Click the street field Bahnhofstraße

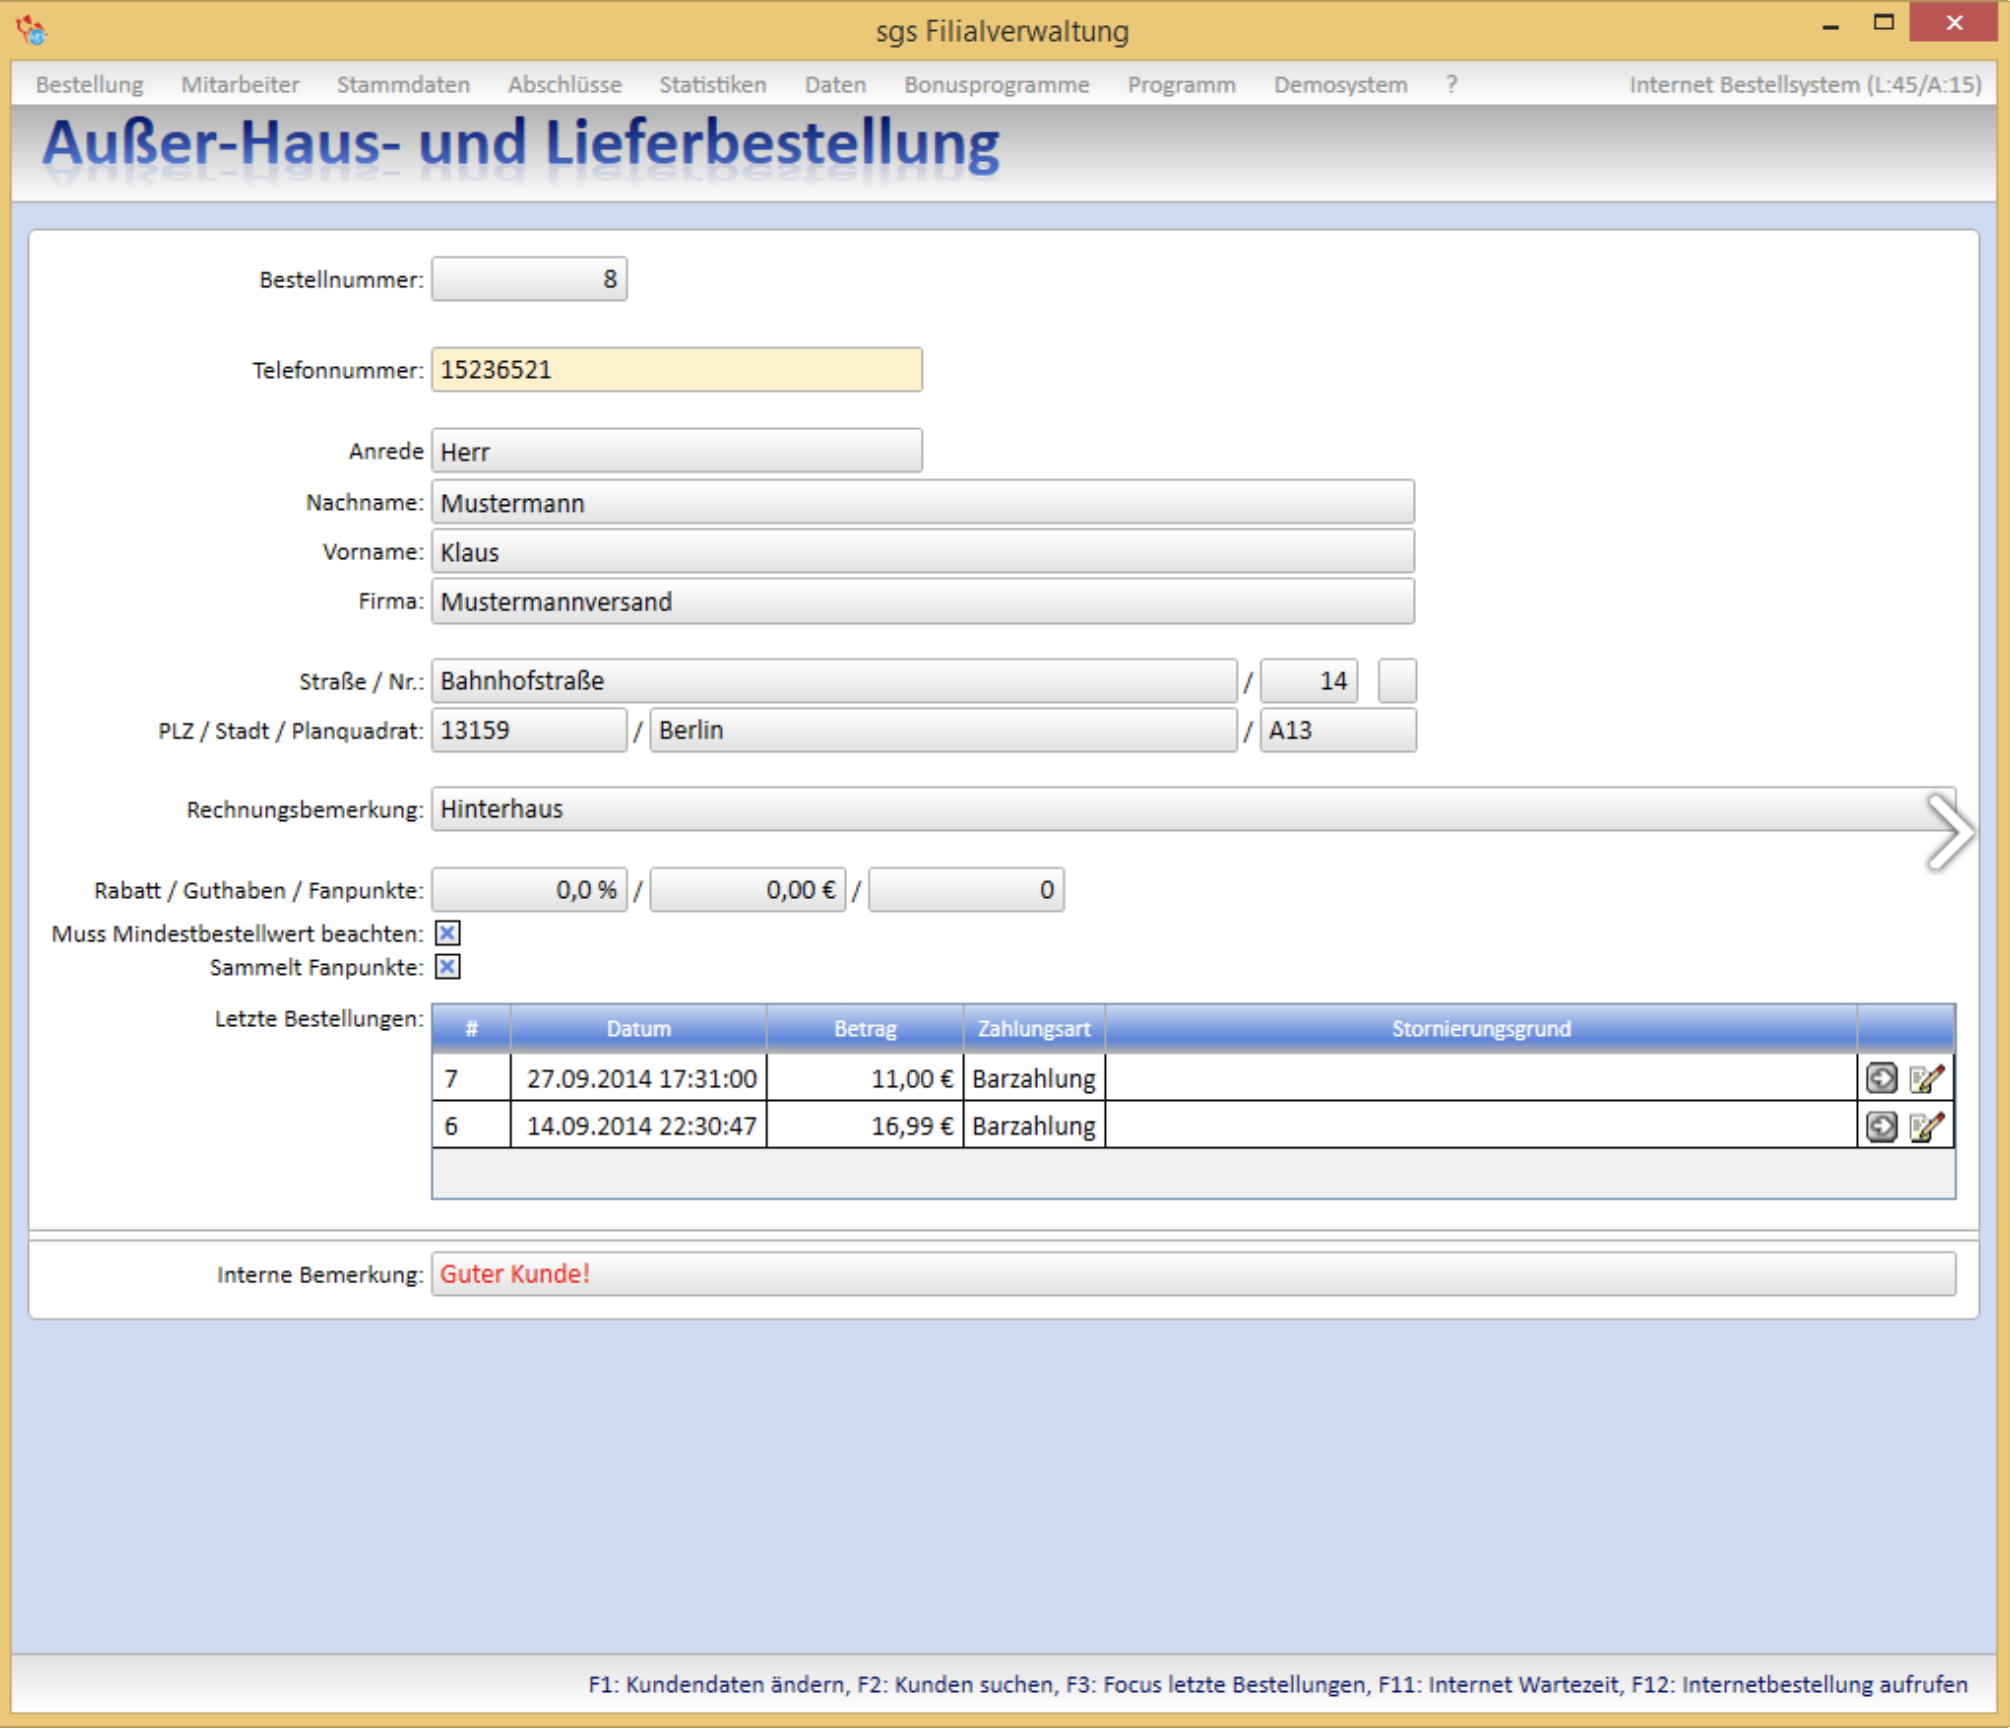point(834,681)
